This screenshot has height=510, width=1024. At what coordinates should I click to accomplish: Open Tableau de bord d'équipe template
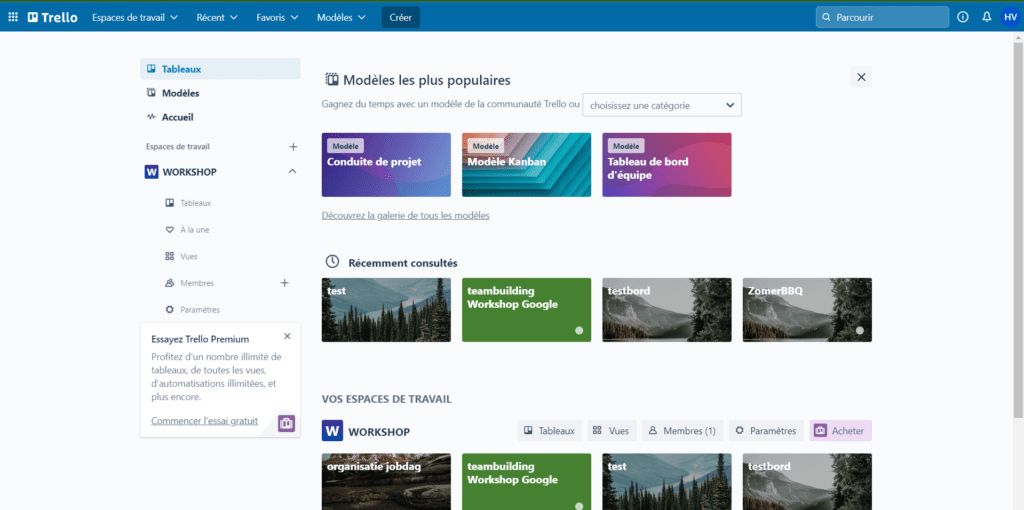667,165
